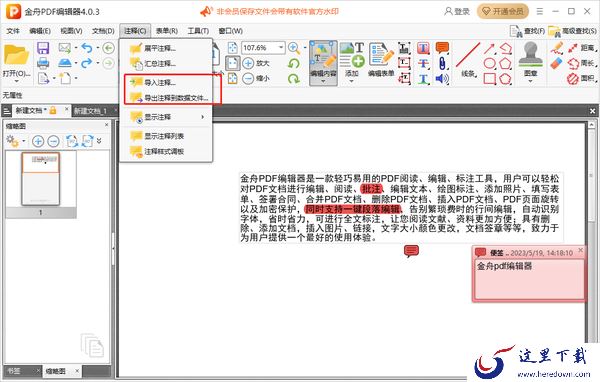600x382 pixels.
Task: Select the Arrow drawing tool
Action: coord(490,48)
